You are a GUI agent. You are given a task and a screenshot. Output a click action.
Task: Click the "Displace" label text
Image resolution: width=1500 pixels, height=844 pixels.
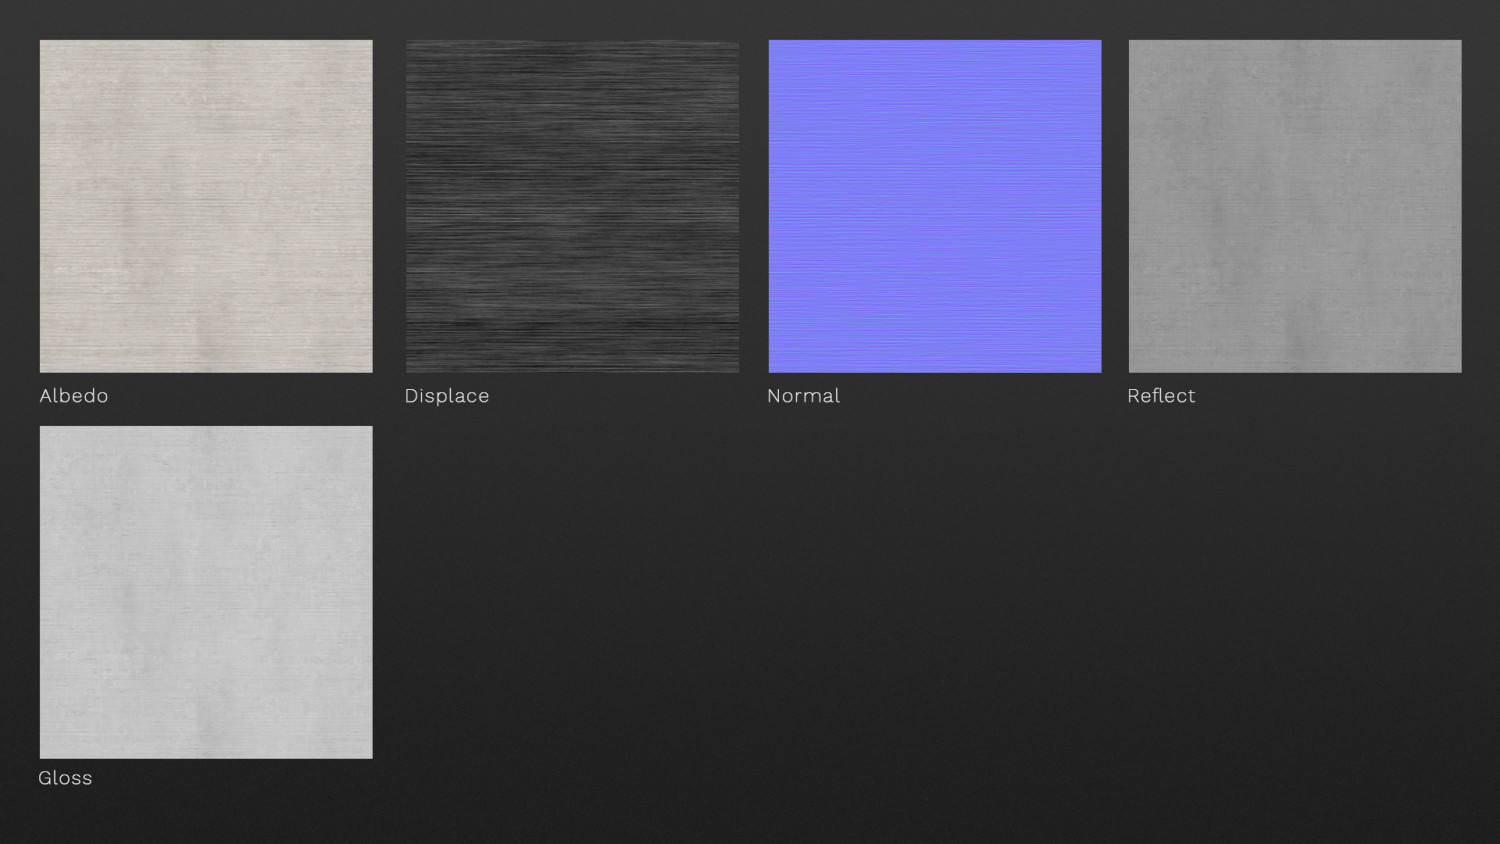point(447,396)
